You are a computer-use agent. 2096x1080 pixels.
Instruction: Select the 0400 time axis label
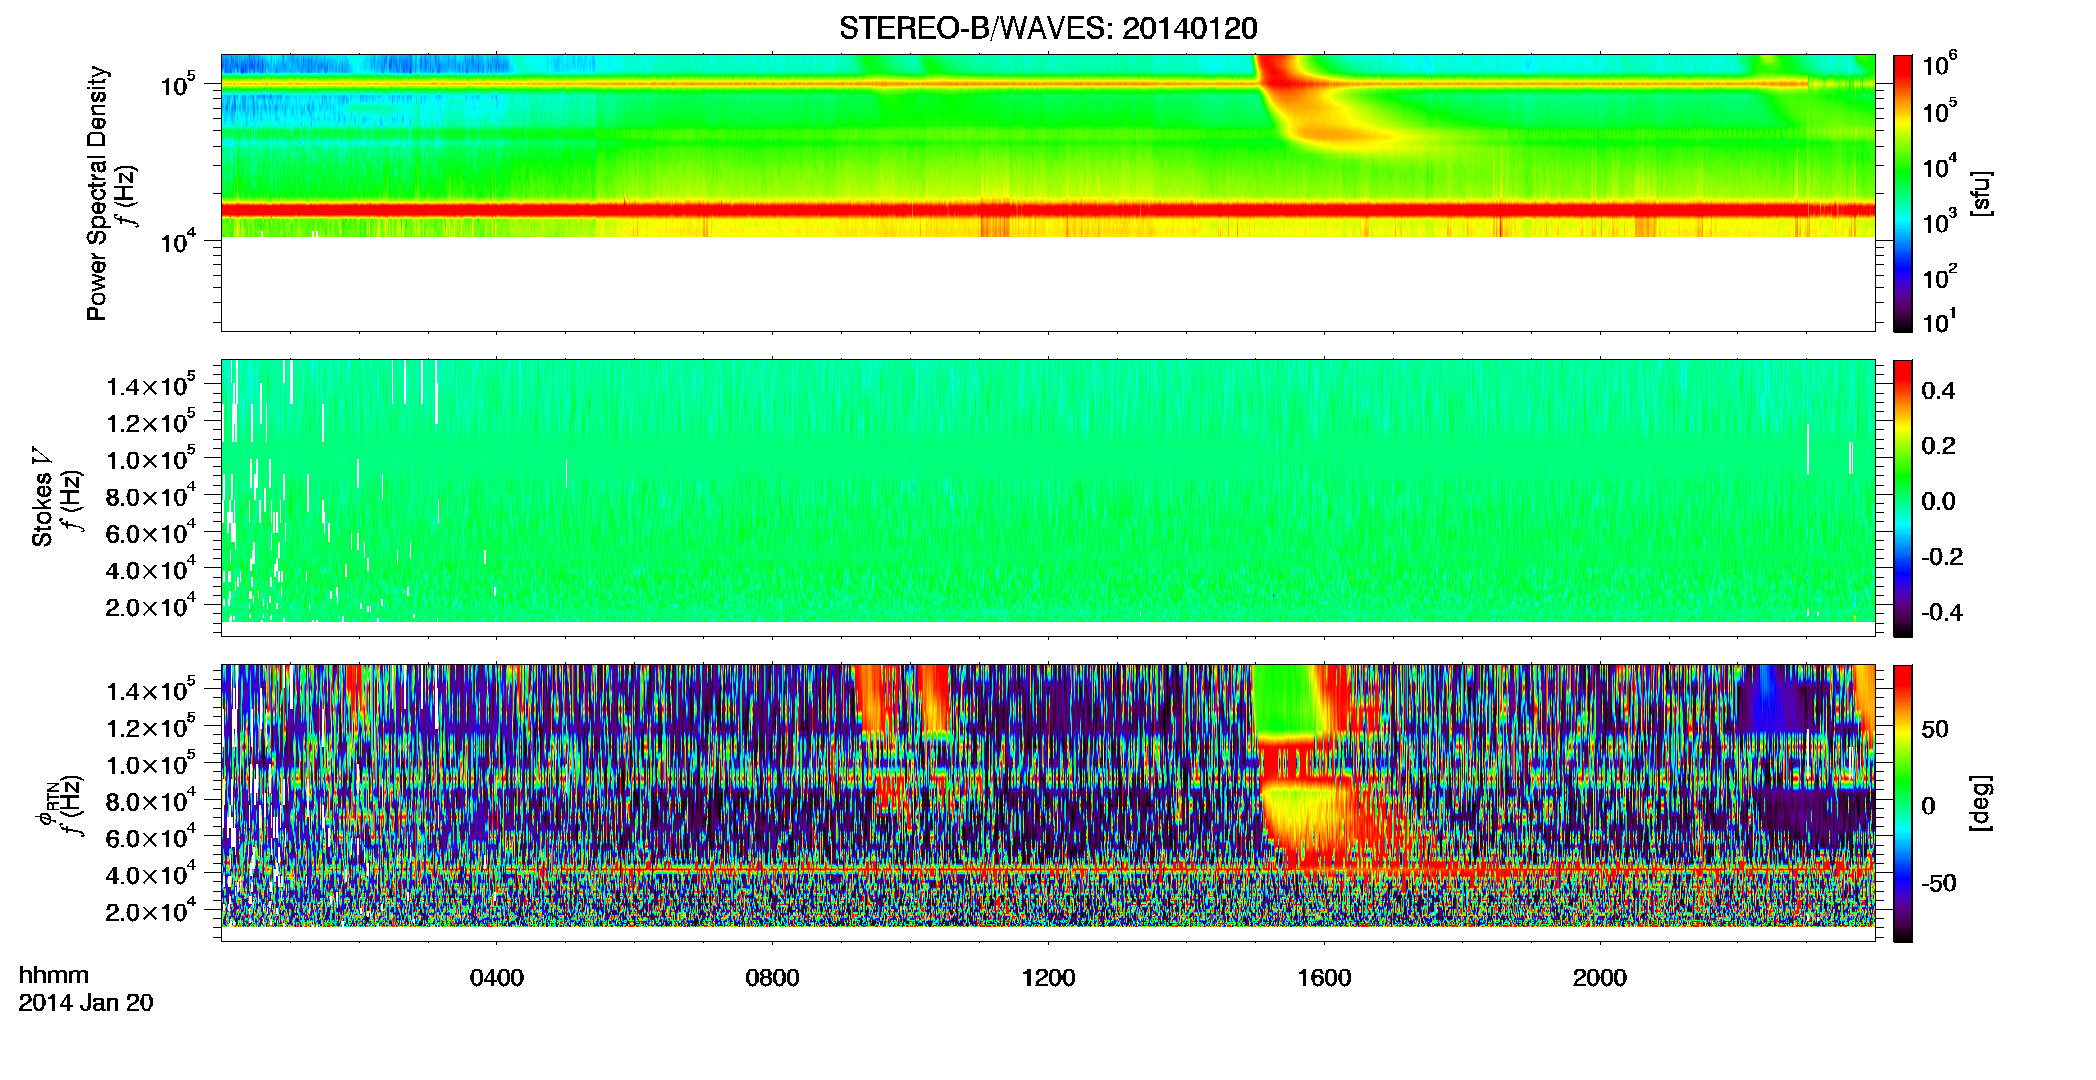click(x=496, y=978)
